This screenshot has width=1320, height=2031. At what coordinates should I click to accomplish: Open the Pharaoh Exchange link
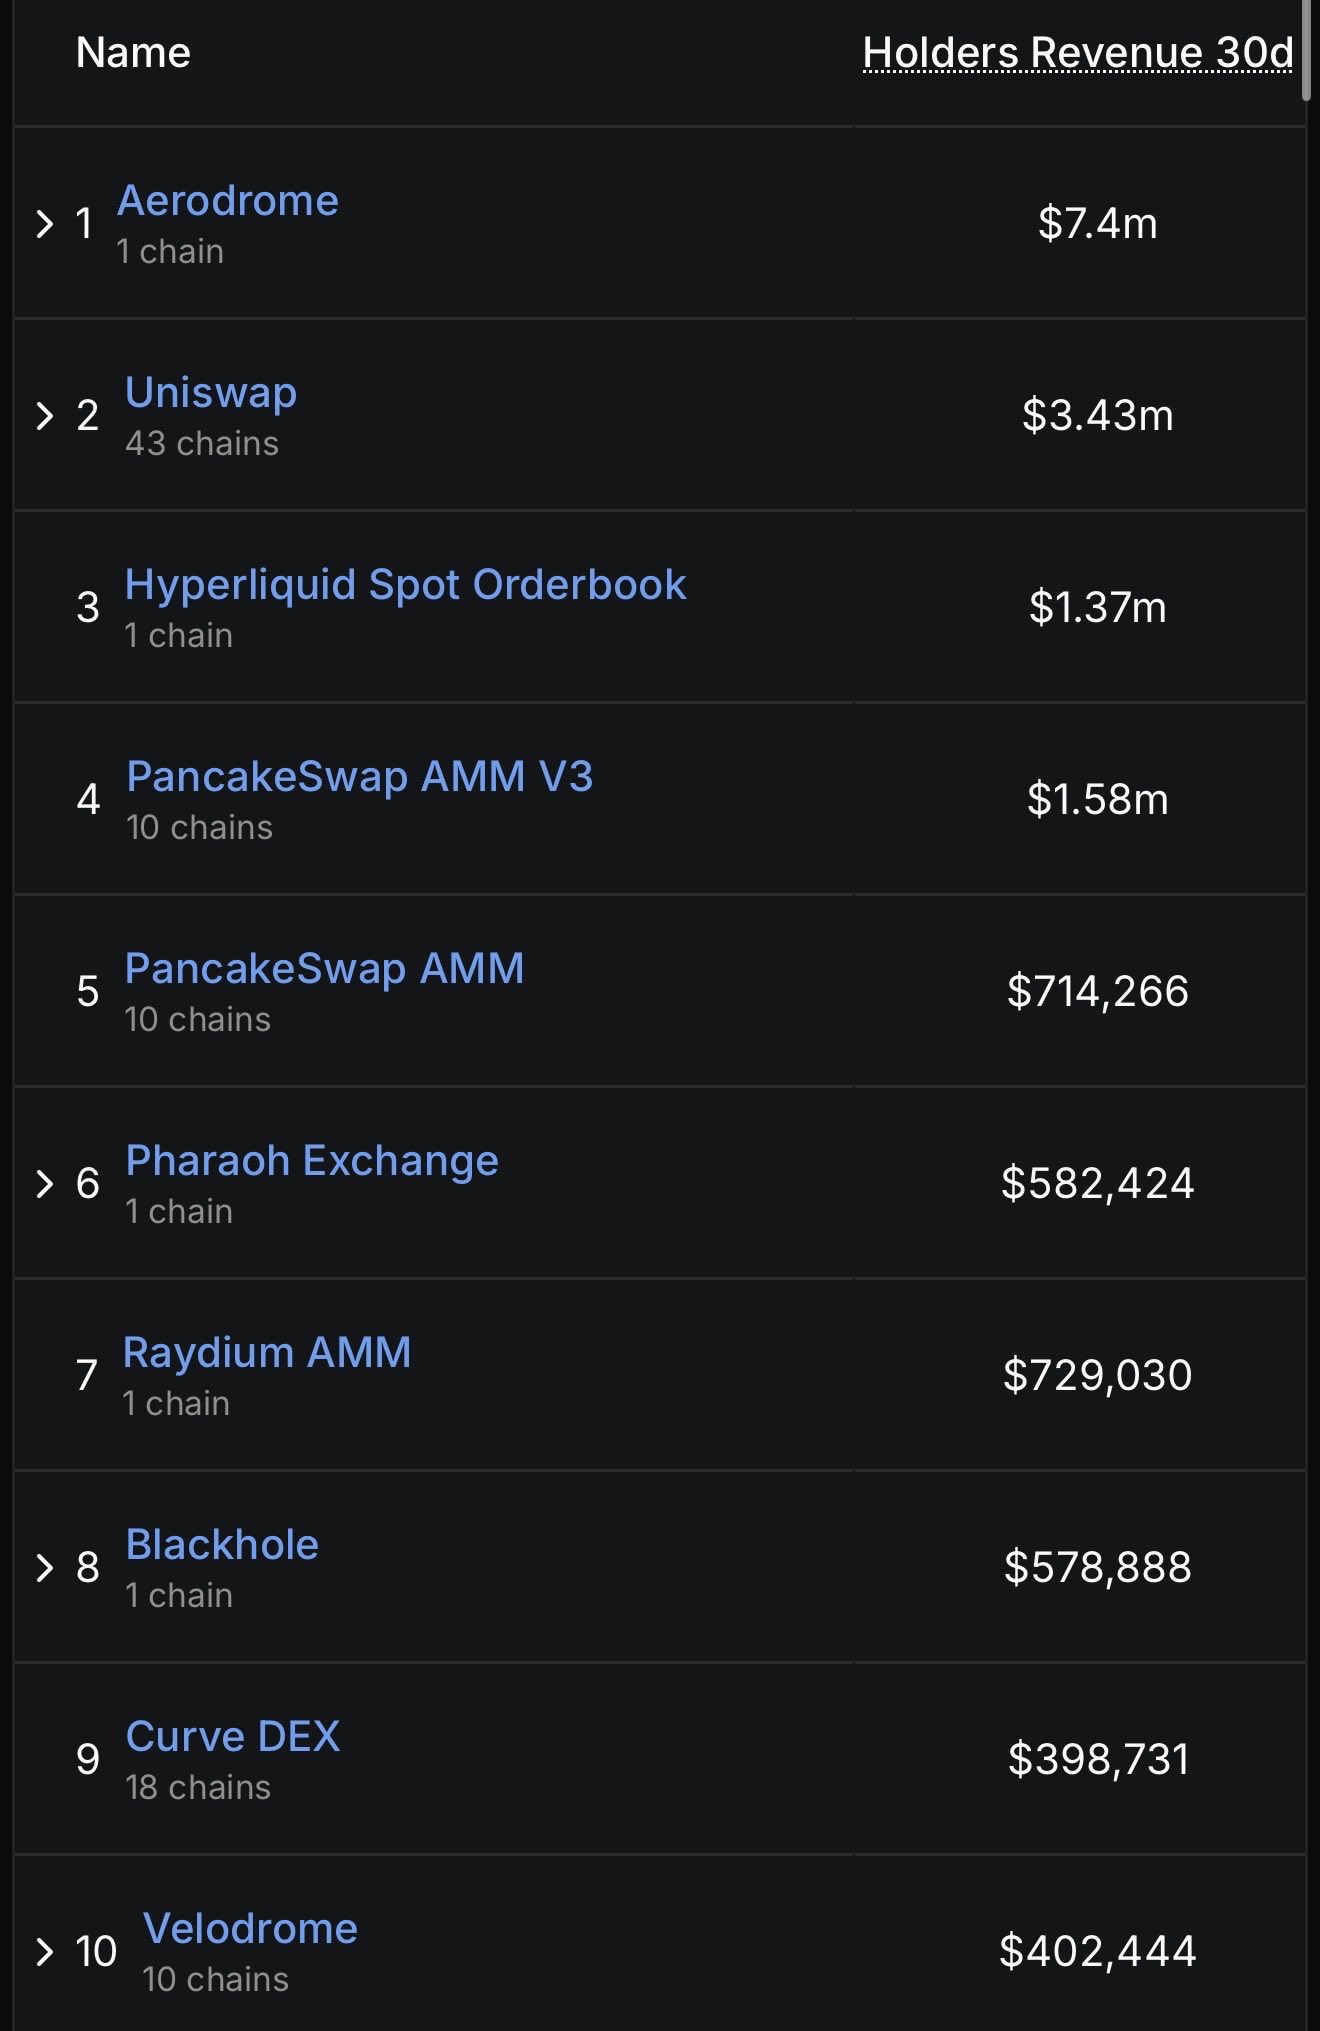pos(312,1161)
